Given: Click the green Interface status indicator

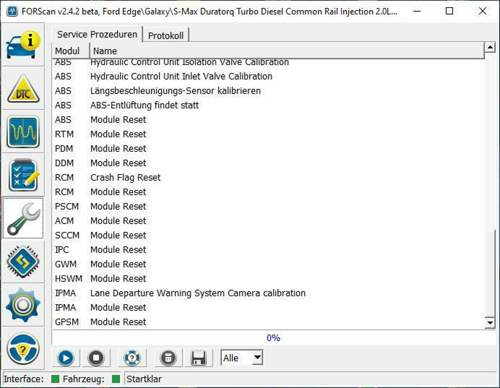Looking at the screenshot, I should coord(55,379).
